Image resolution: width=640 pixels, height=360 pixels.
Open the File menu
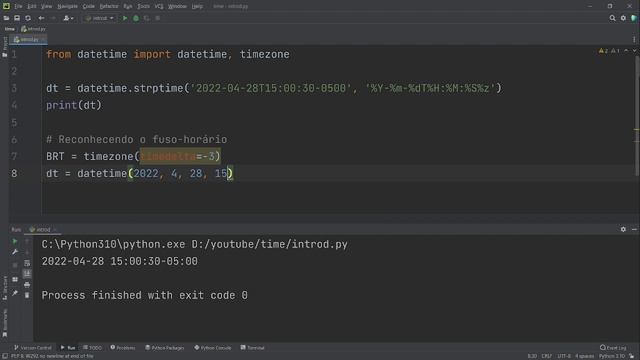18,6
